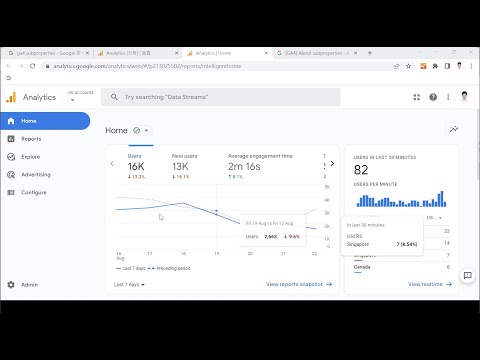
Task: Bookmark this page with star icon
Action: (x=408, y=66)
